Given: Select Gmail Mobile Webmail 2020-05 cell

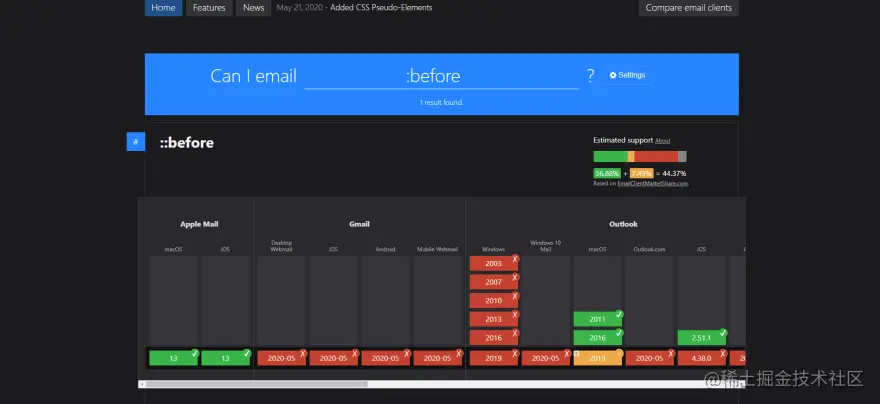Looking at the screenshot, I should point(438,358).
